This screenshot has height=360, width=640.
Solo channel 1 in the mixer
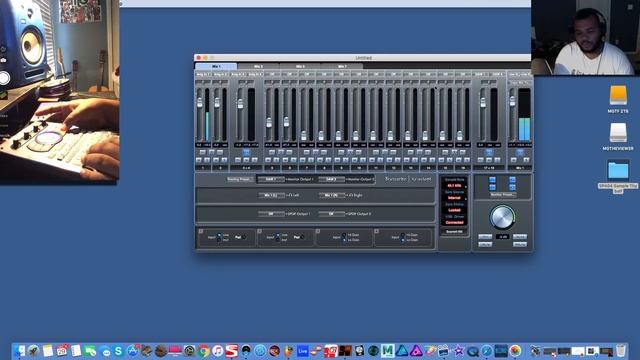207,160
